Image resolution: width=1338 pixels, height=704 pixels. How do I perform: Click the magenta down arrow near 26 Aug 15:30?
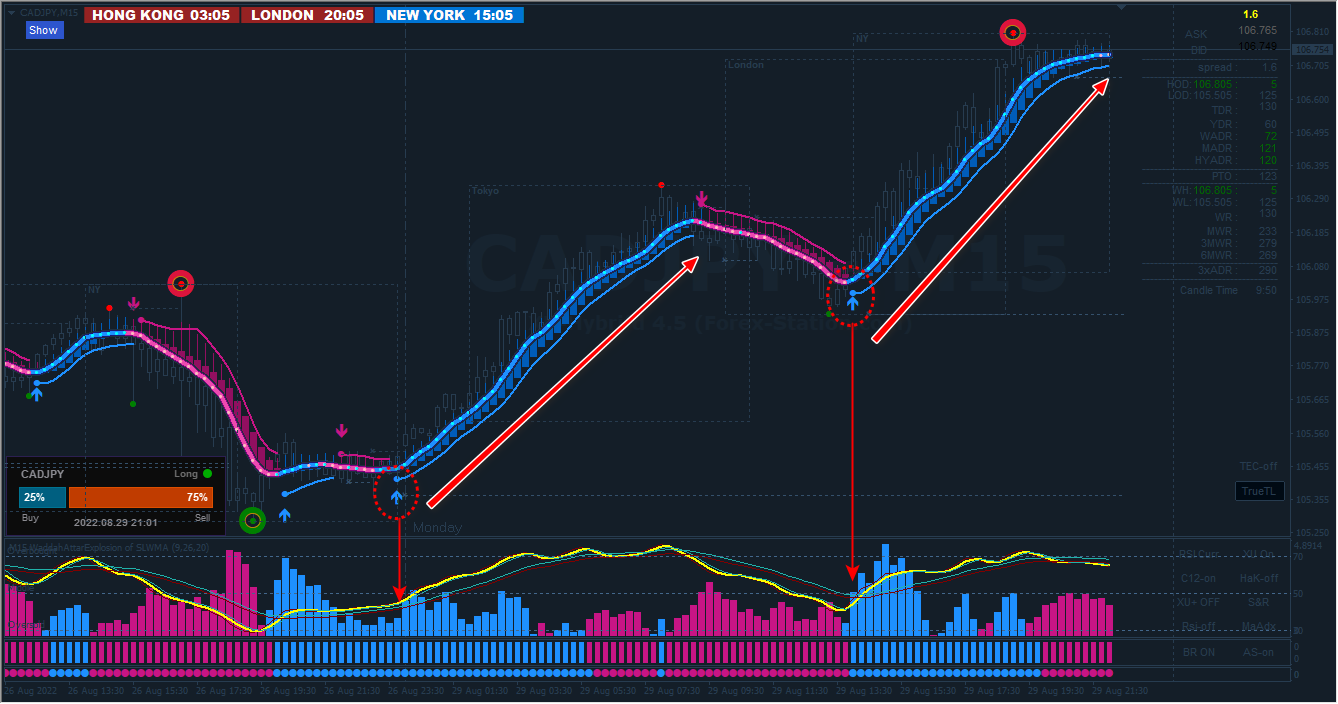pos(134,303)
